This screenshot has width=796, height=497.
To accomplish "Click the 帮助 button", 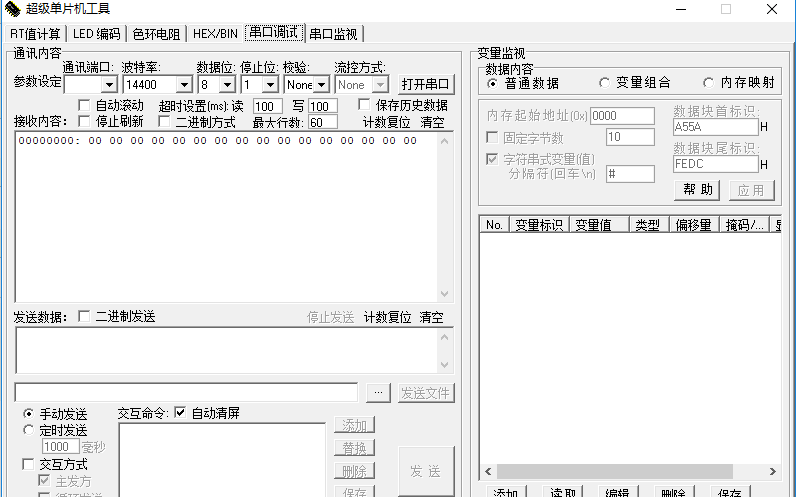I will [x=700, y=189].
